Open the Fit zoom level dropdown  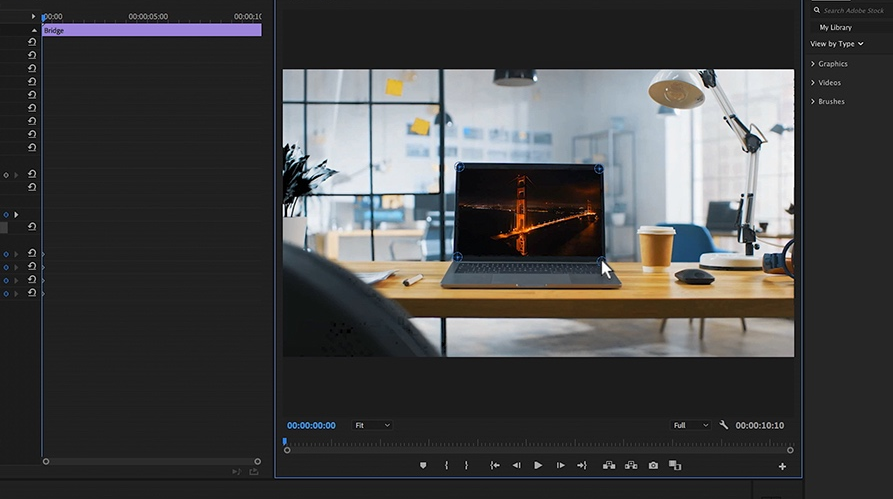click(x=372, y=425)
